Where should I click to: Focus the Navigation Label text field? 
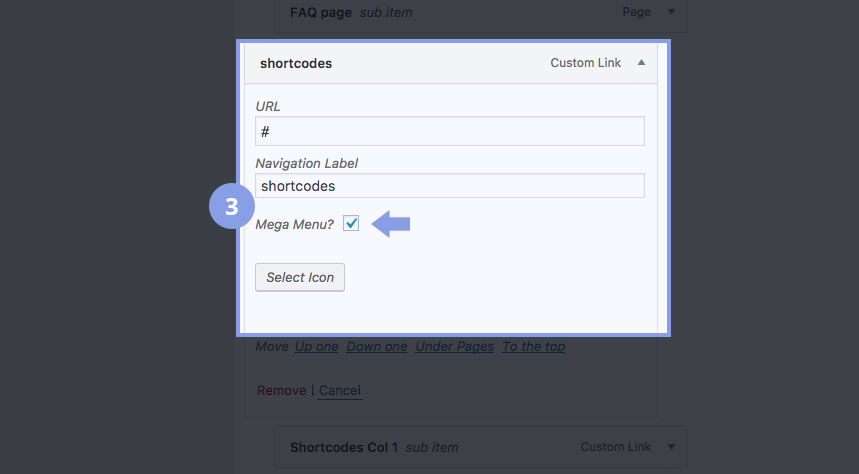[x=450, y=186]
